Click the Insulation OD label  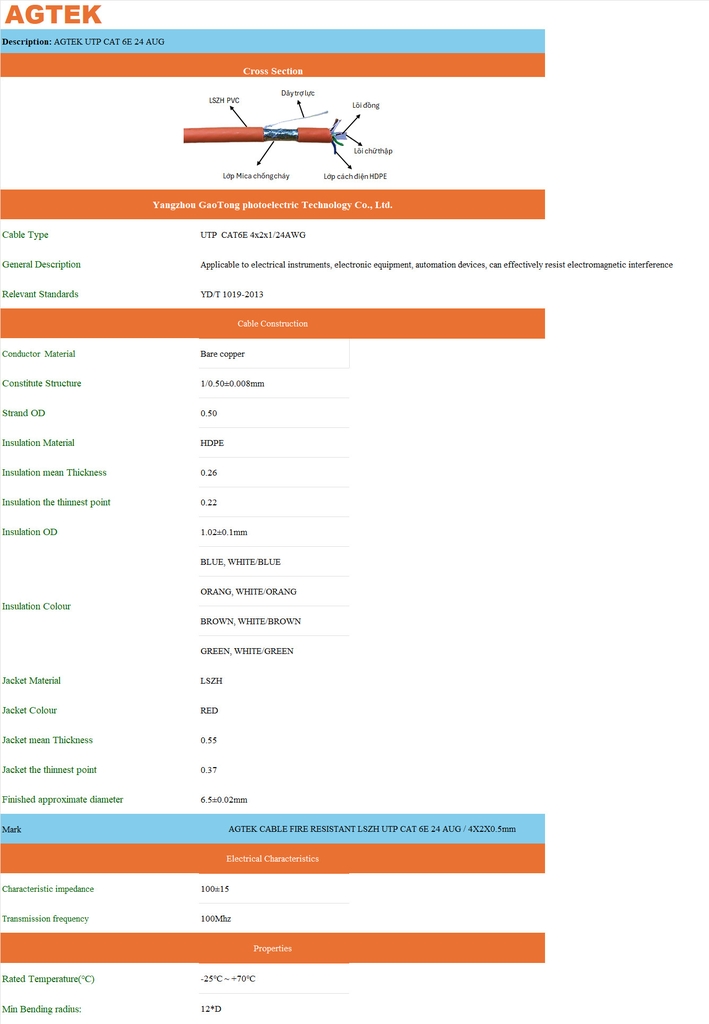29,532
